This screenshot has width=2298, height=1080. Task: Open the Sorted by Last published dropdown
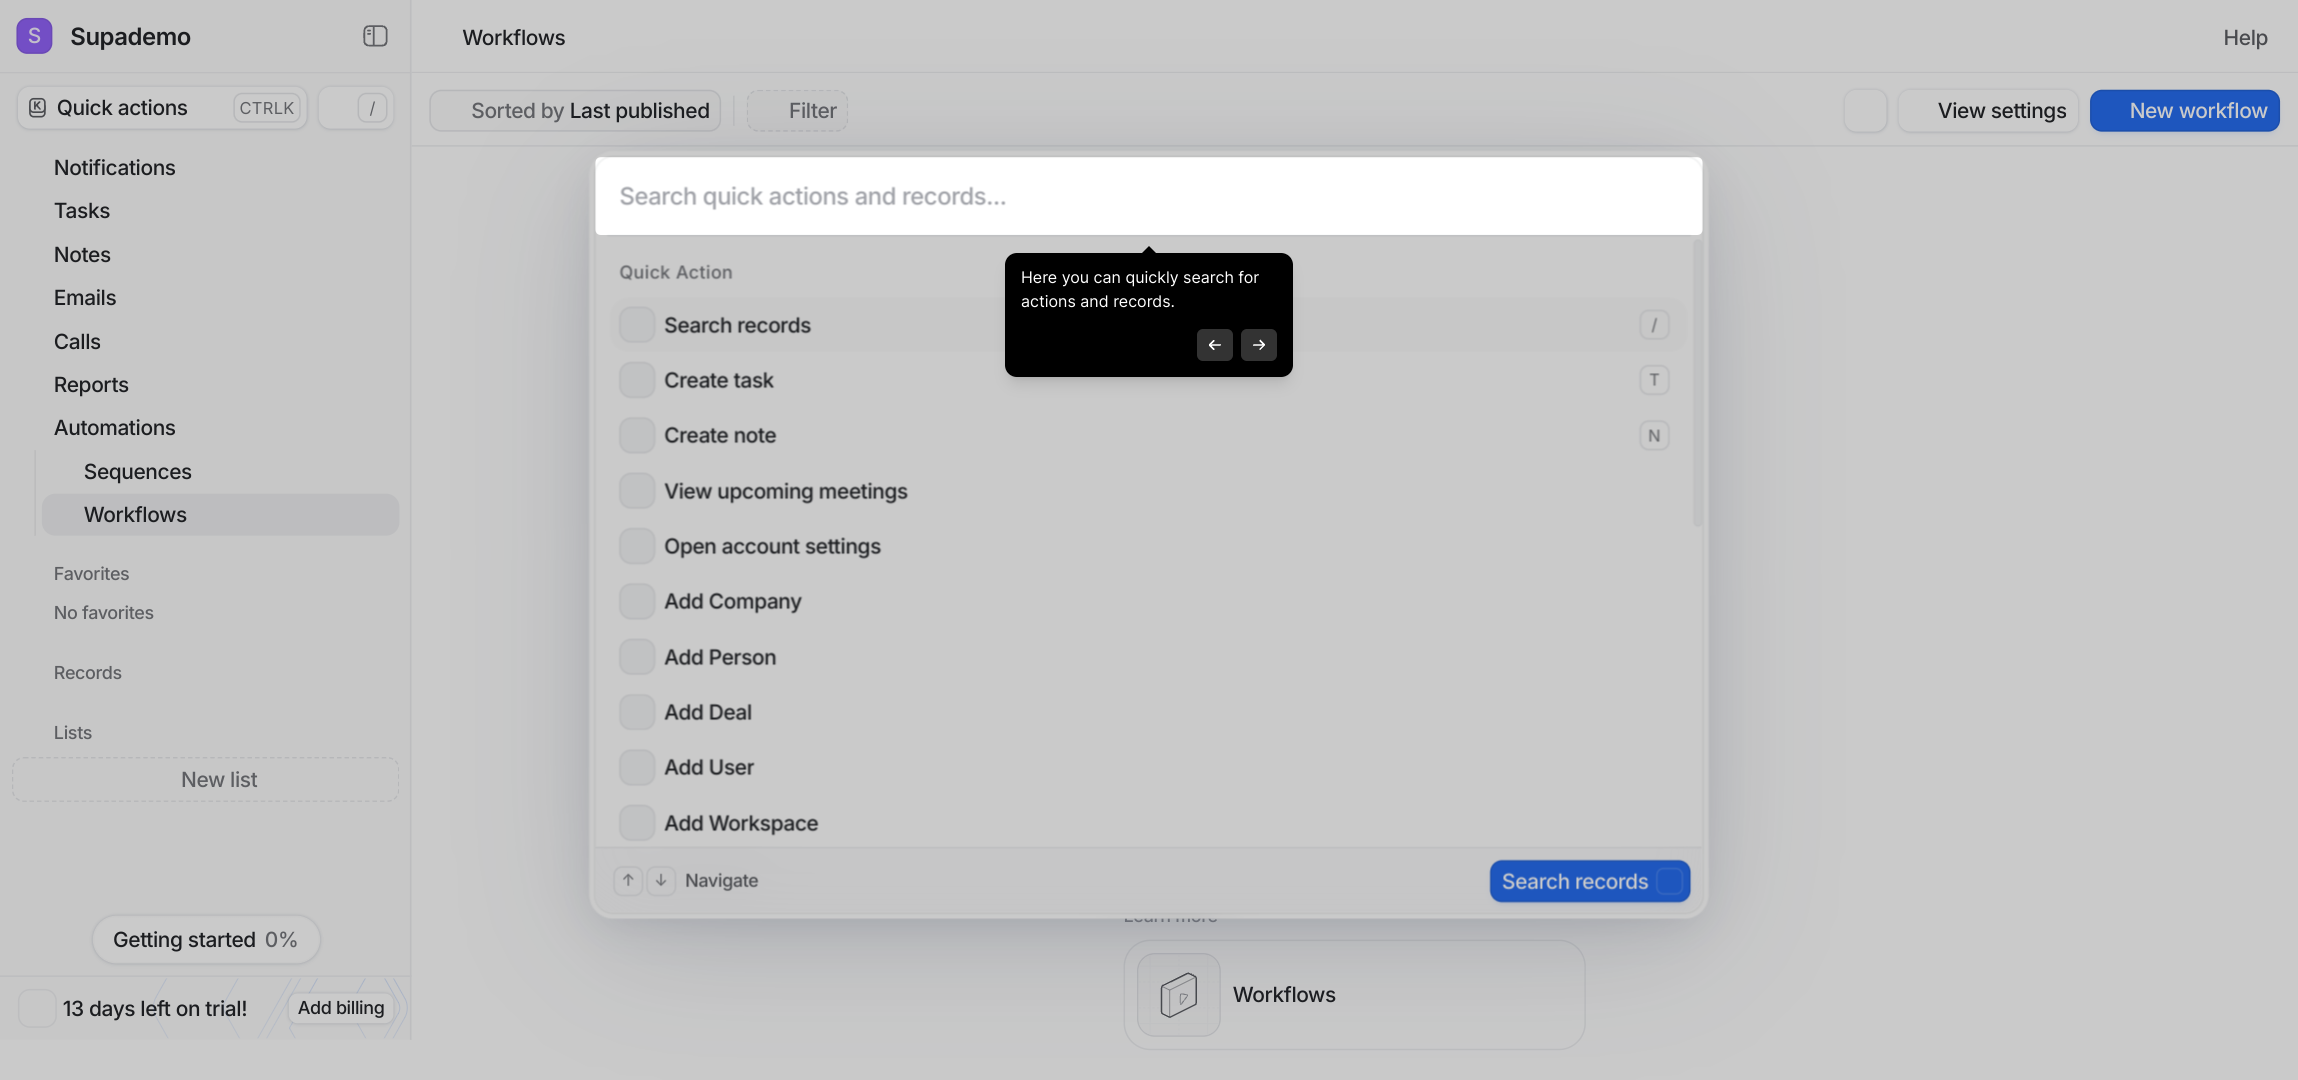(575, 110)
